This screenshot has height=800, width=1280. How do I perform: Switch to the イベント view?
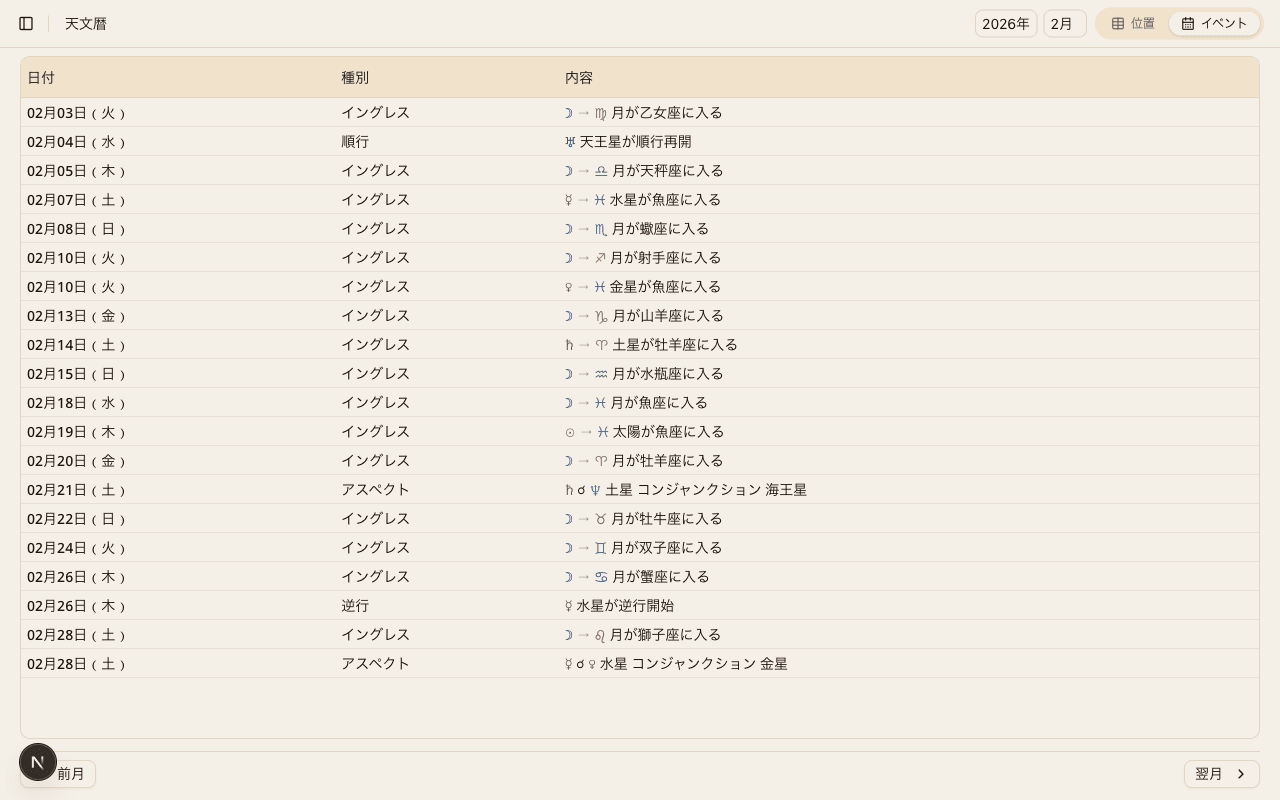[x=1214, y=23]
